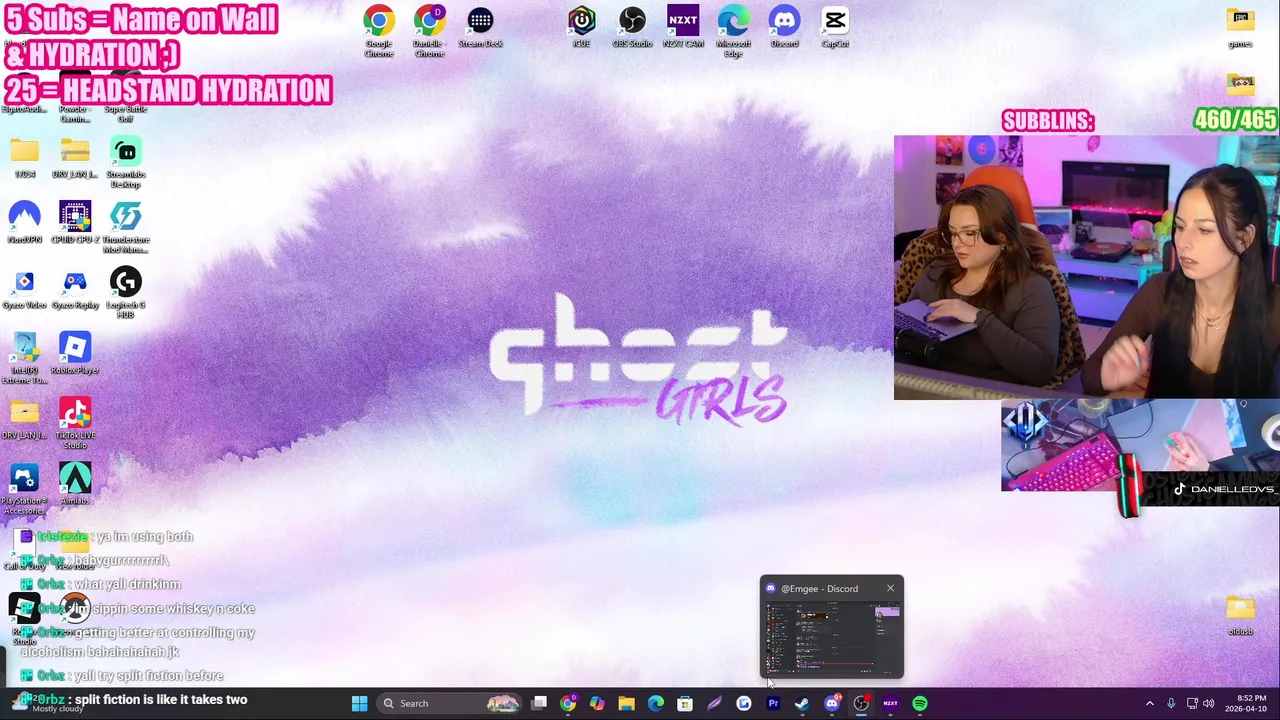The image size is (1280, 720).
Task: Select the Stream Deck desktop icon
Action: click(480, 27)
